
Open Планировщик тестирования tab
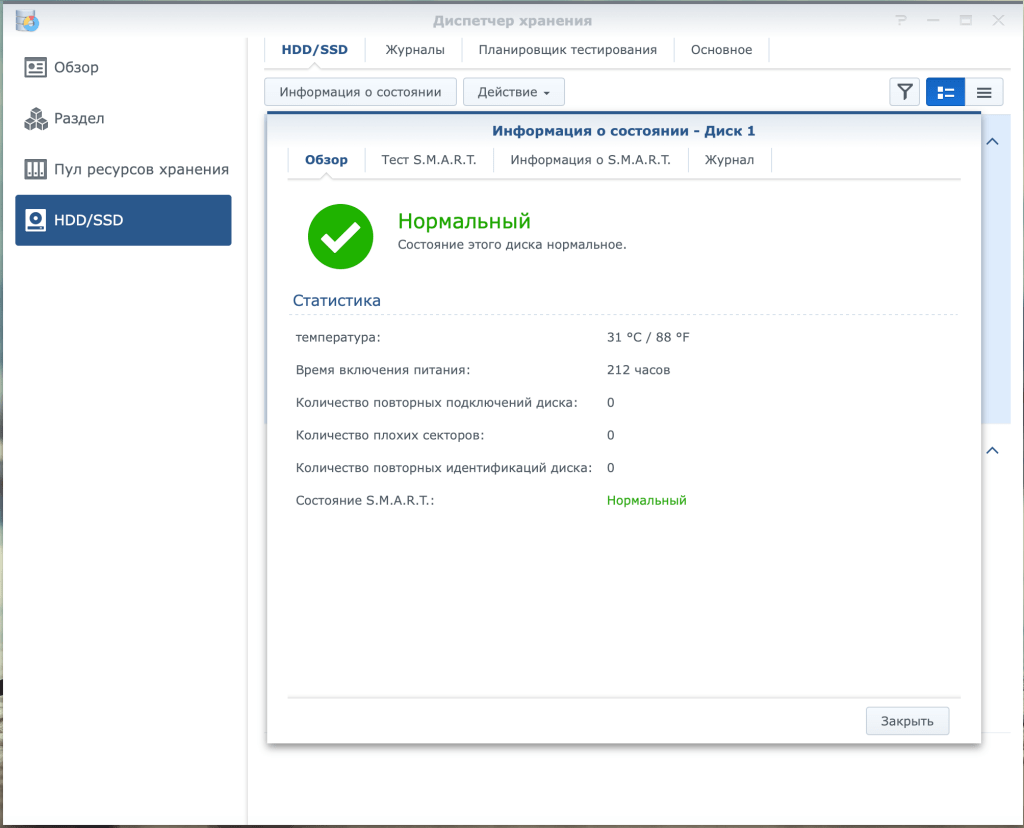click(568, 50)
